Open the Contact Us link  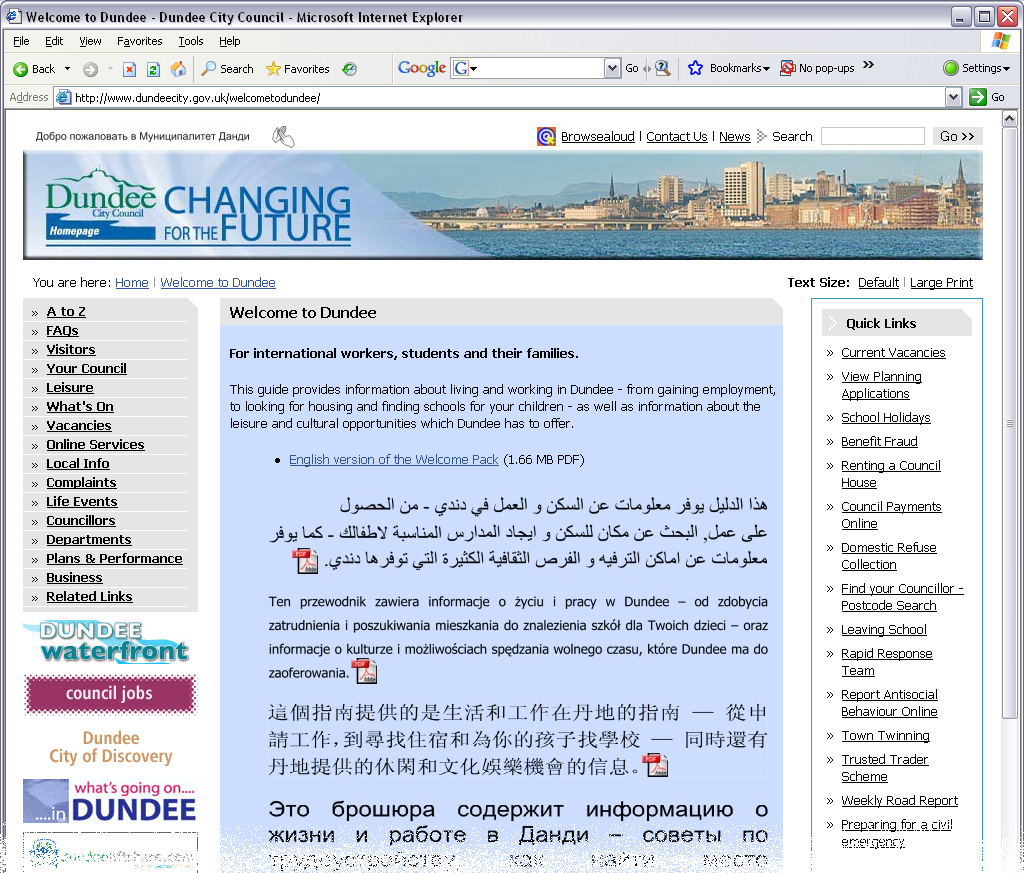[677, 136]
